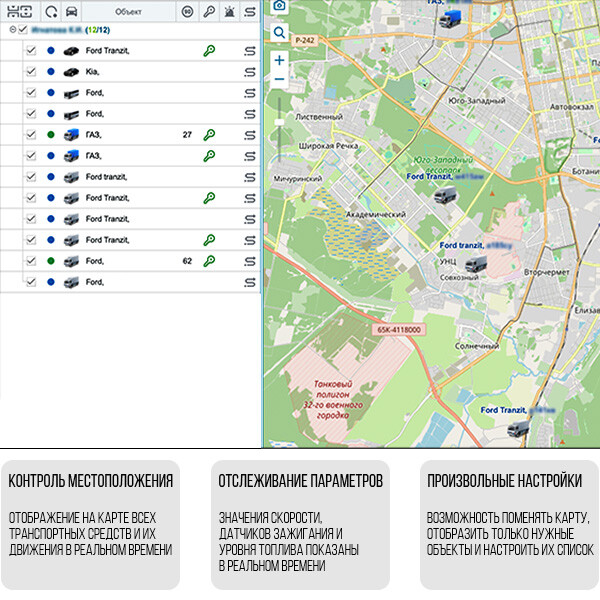Viewport: 600px width, 600px height.
Task: Toggle checkbox for ГАЗ with speed 27
Action: tap(31, 134)
